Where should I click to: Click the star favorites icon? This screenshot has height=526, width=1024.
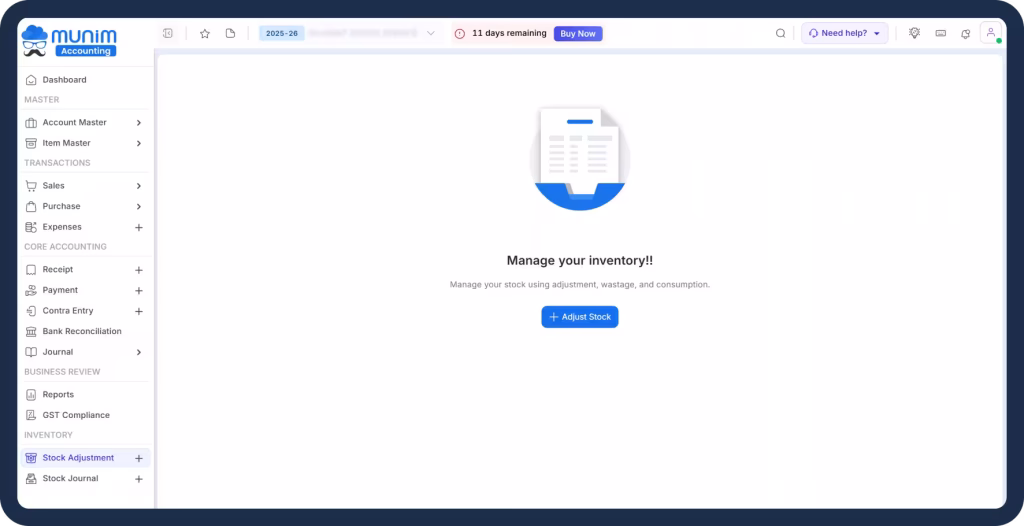tap(204, 33)
